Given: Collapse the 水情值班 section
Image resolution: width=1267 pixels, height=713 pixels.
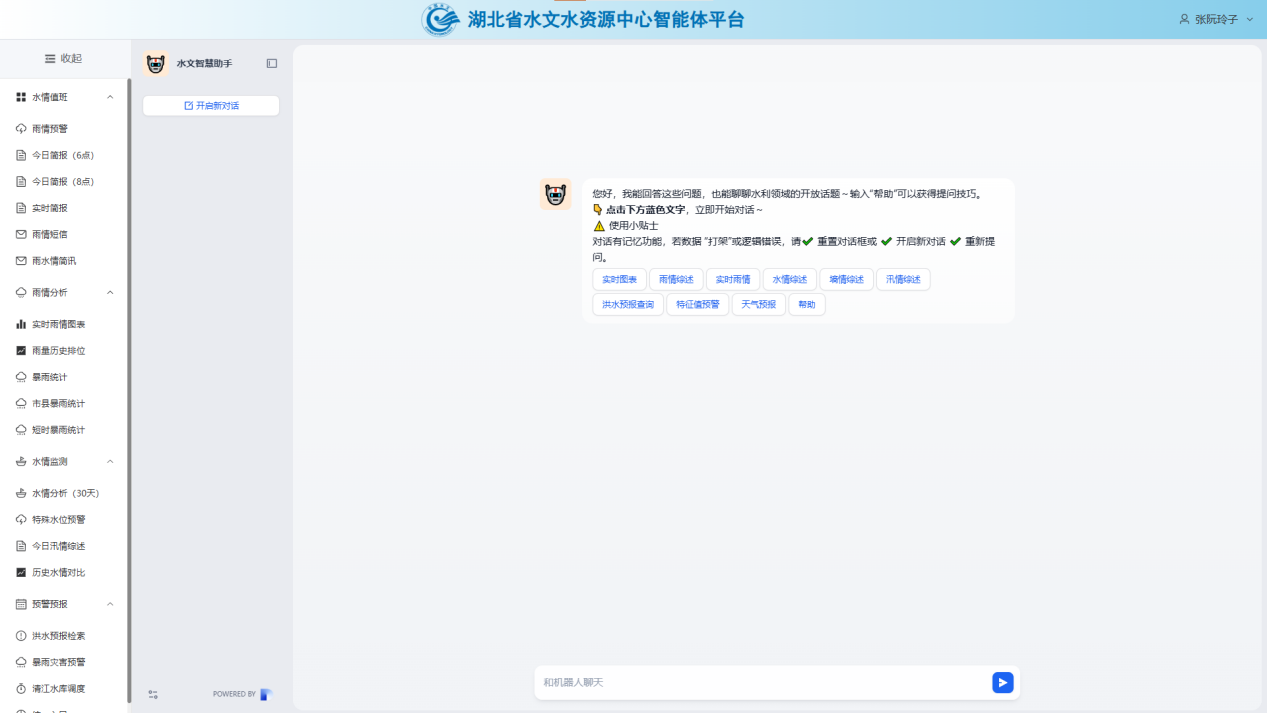Looking at the screenshot, I should 109,96.
